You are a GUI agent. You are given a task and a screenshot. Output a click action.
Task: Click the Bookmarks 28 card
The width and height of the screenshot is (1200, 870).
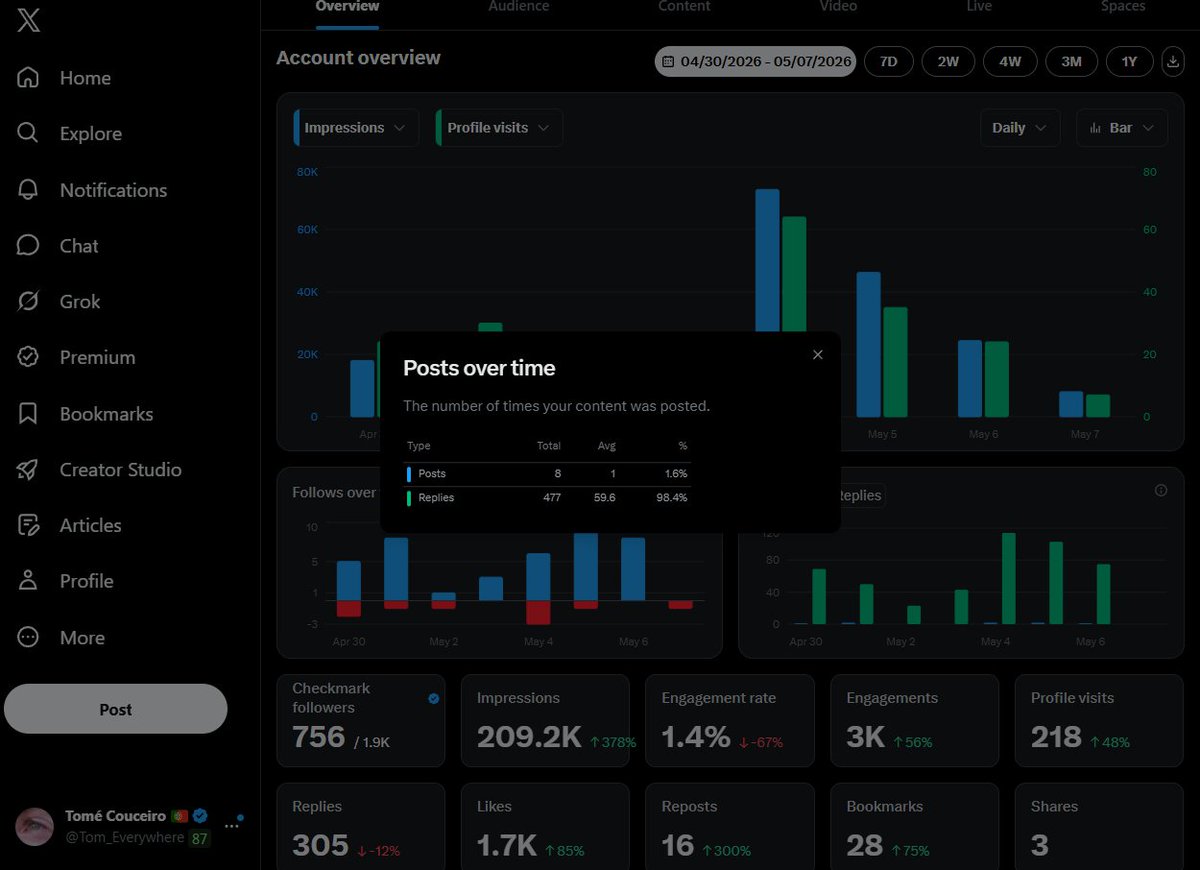point(914,826)
